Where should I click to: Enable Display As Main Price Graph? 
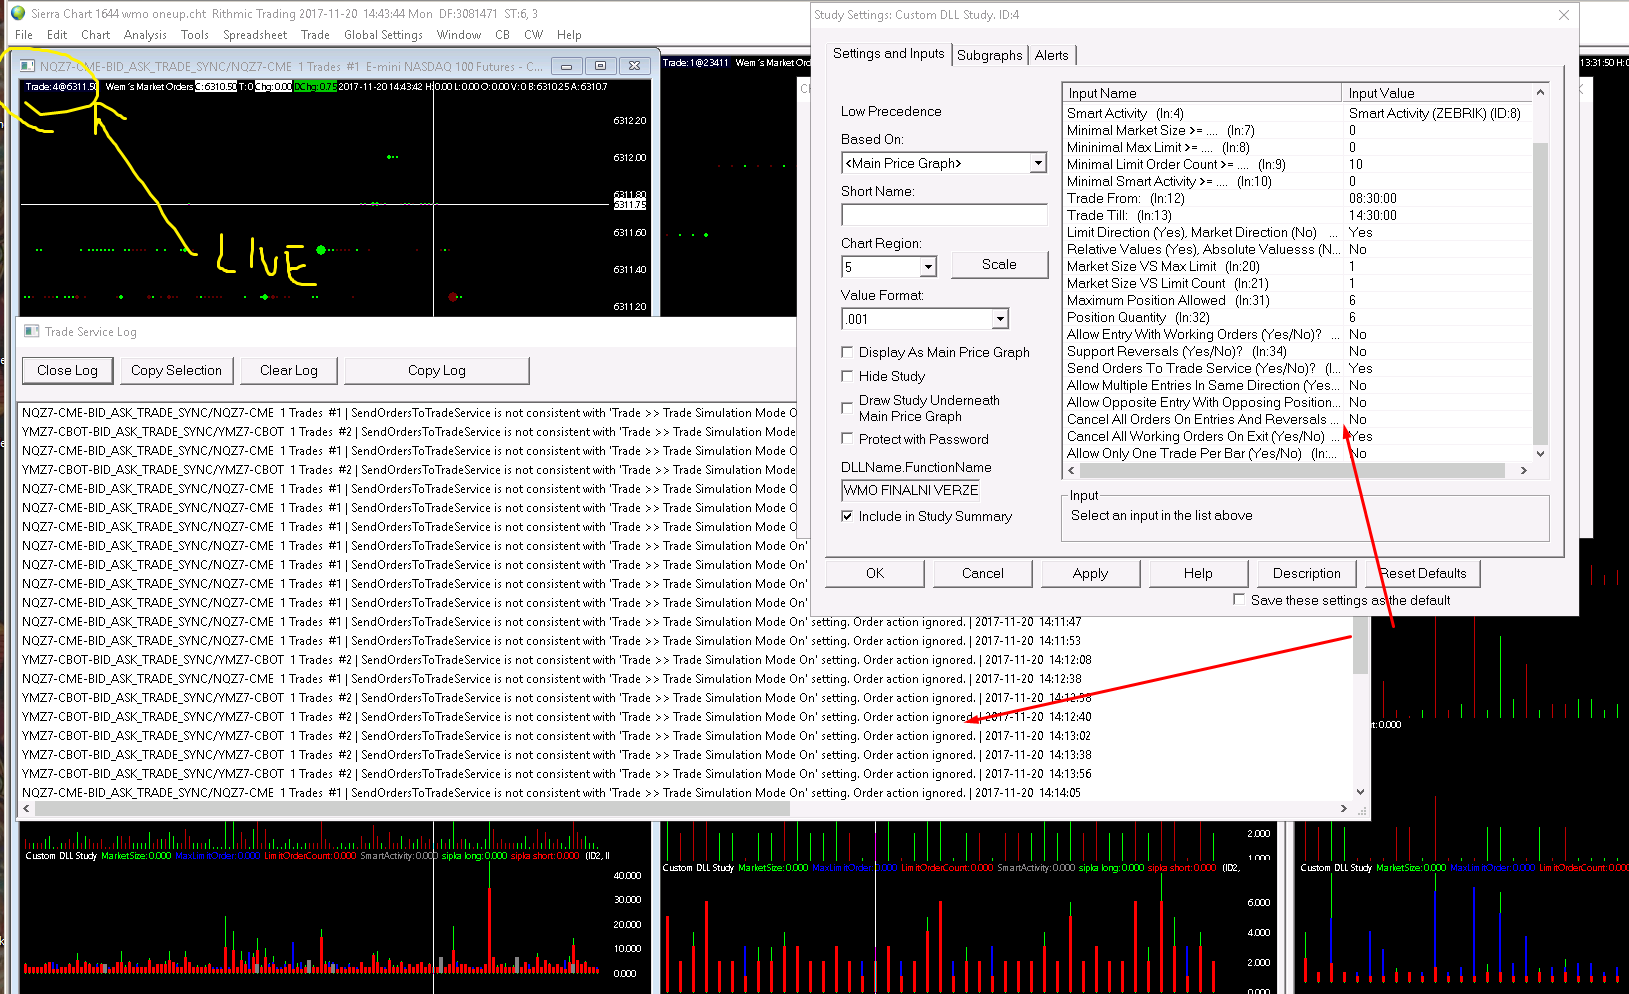pos(848,352)
